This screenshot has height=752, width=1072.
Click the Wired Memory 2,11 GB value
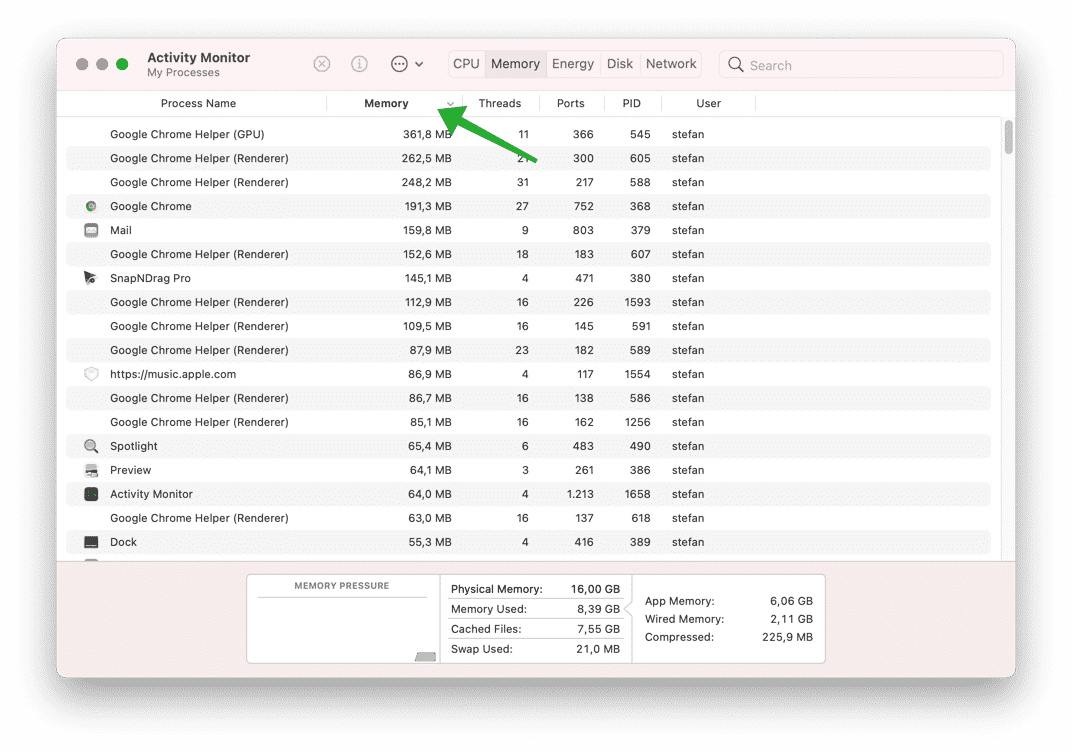pos(792,619)
